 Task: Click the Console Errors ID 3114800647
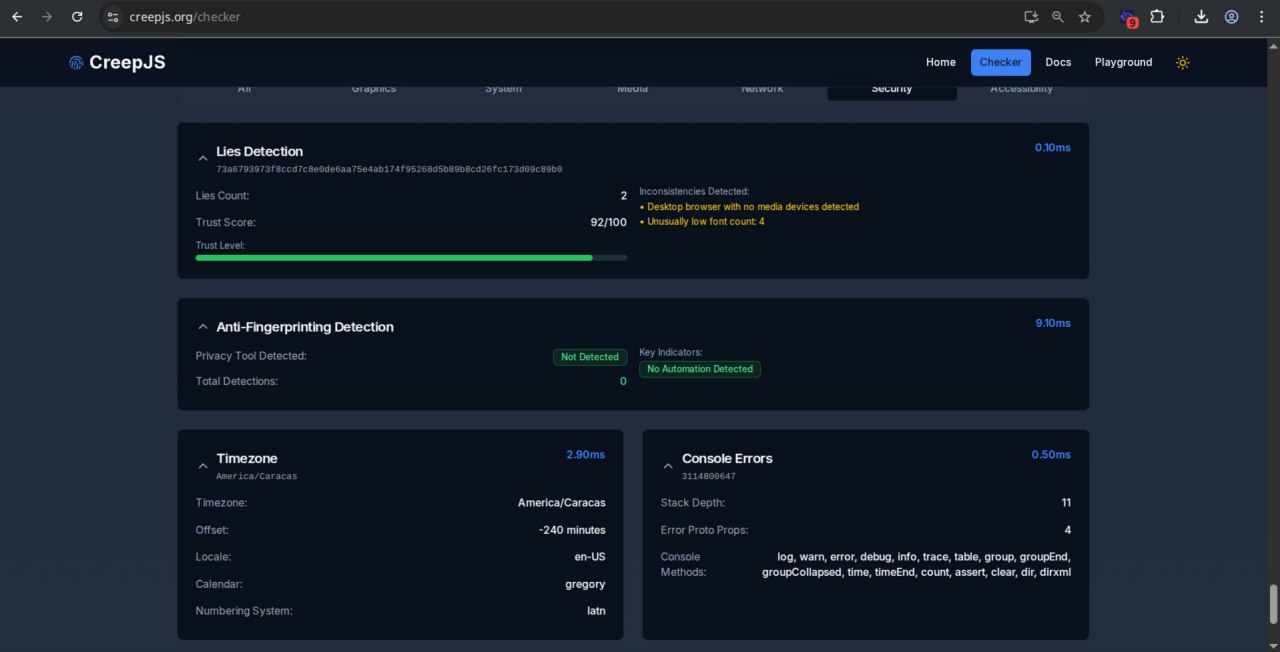pos(708,477)
